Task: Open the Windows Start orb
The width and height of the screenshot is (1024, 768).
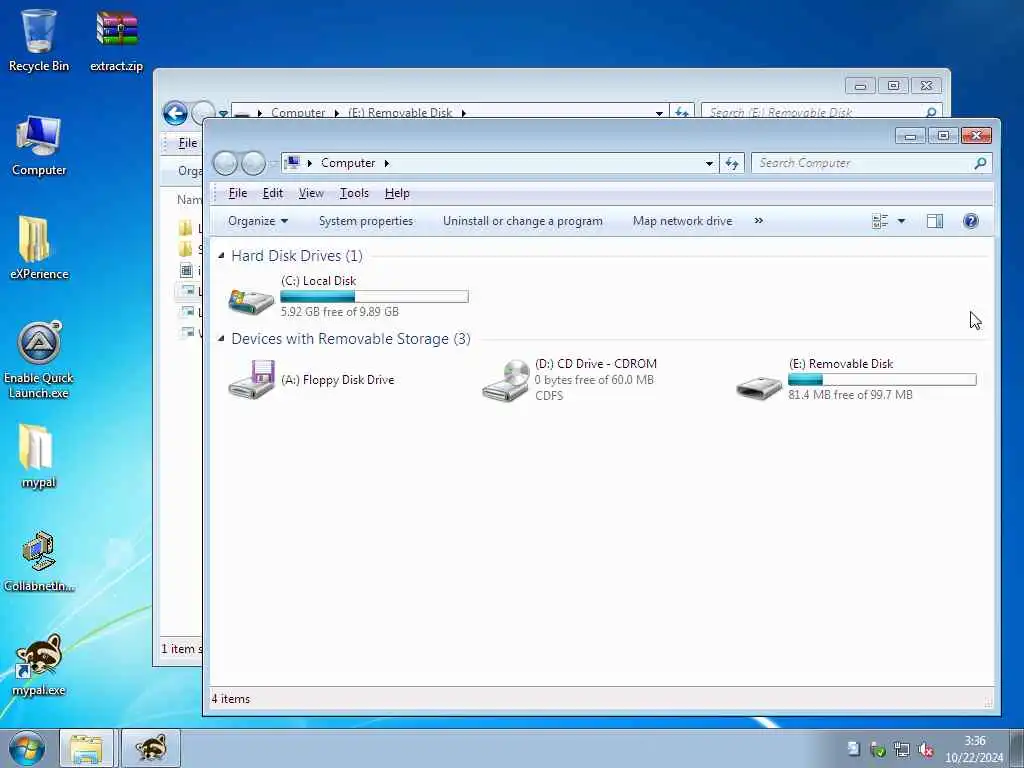Action: [26, 748]
